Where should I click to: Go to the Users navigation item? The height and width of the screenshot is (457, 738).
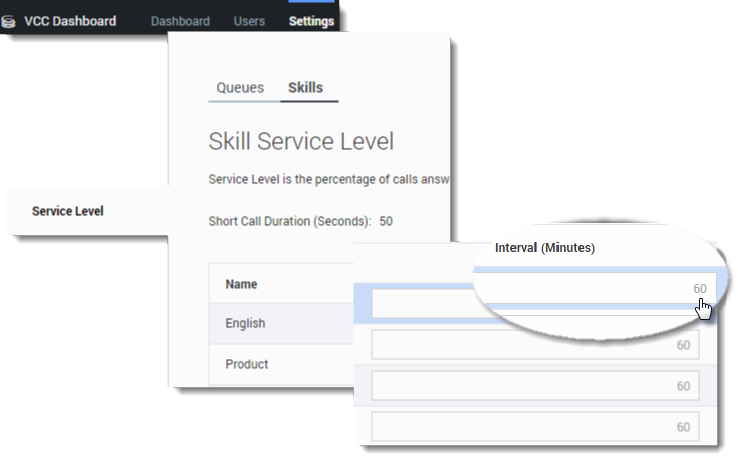[x=249, y=21]
